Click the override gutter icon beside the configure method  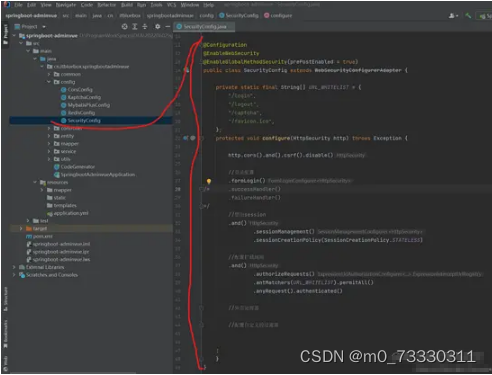coord(186,138)
